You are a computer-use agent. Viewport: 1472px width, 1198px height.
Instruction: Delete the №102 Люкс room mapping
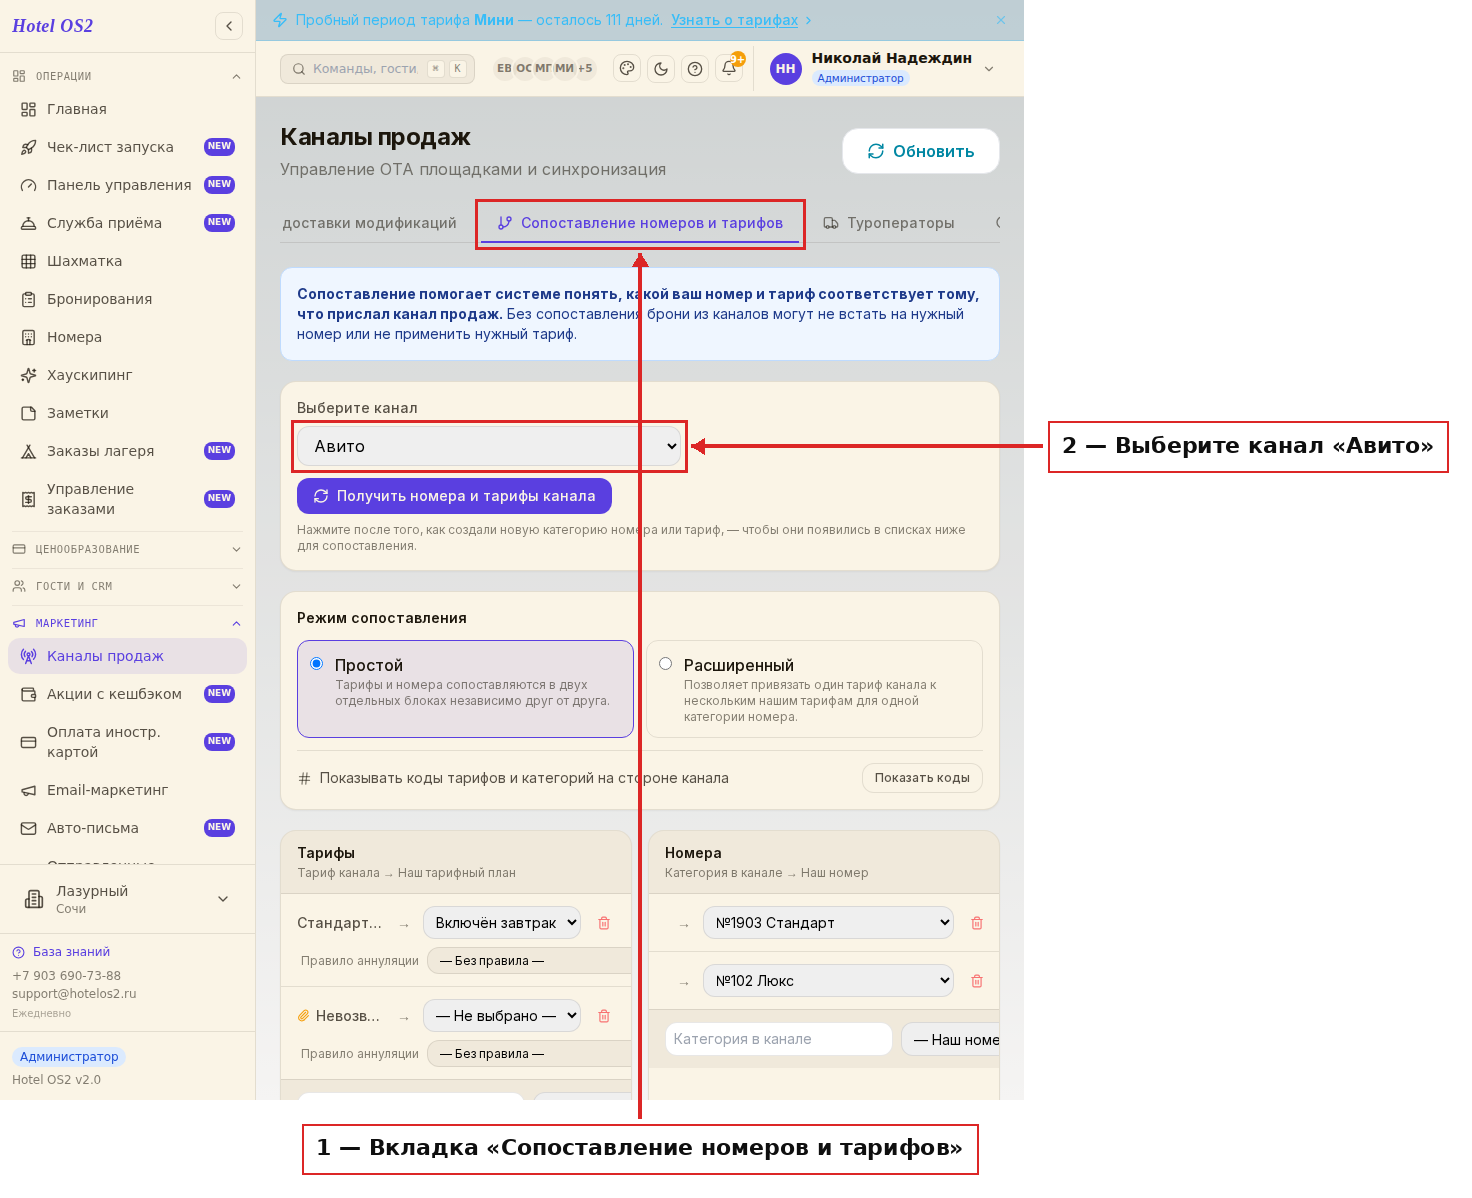pyautogui.click(x=977, y=981)
